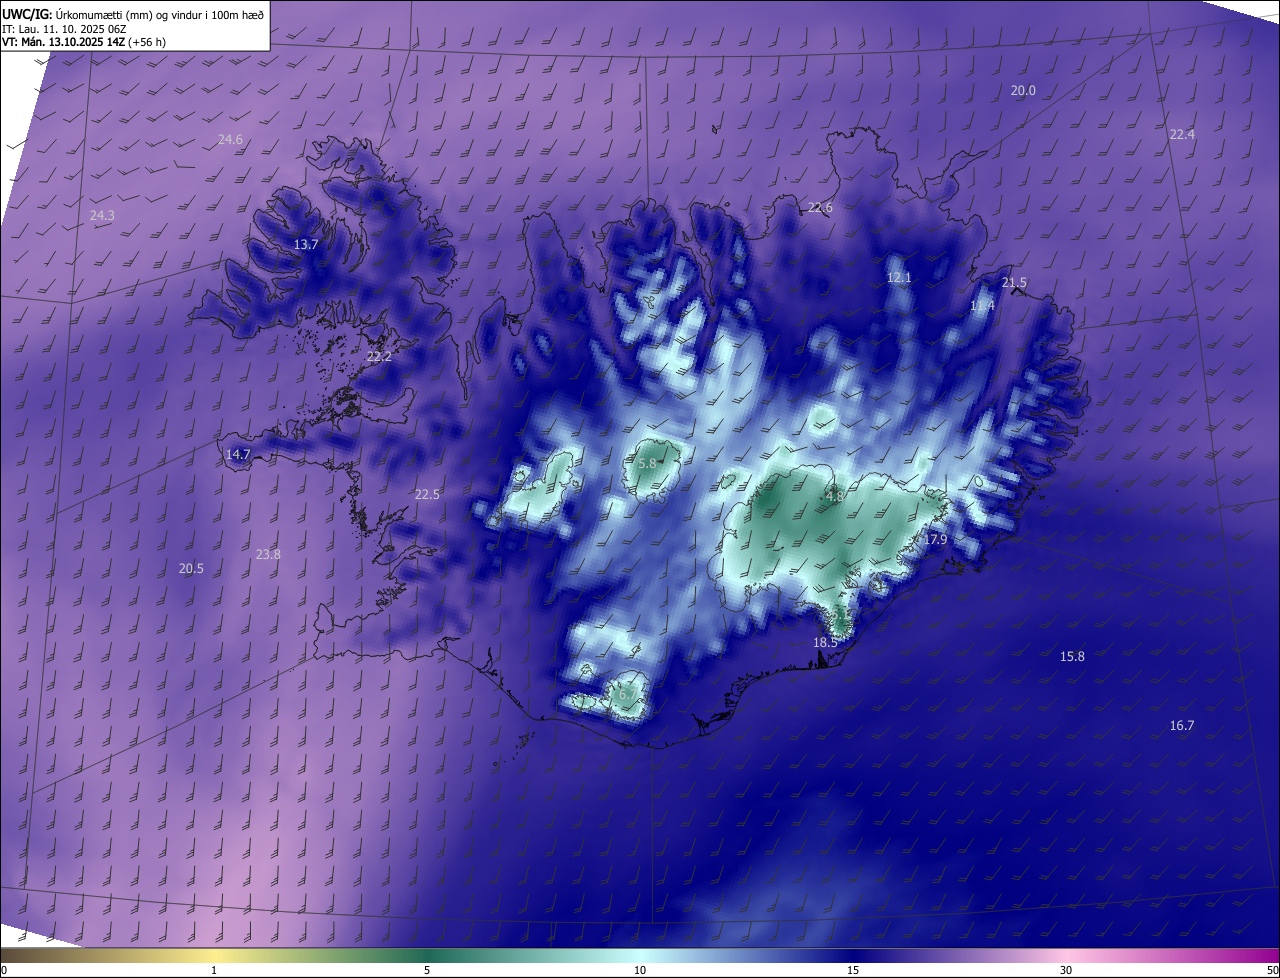Select the color scale tick labeled 5
1280x978 pixels.
pyautogui.click(x=427, y=970)
